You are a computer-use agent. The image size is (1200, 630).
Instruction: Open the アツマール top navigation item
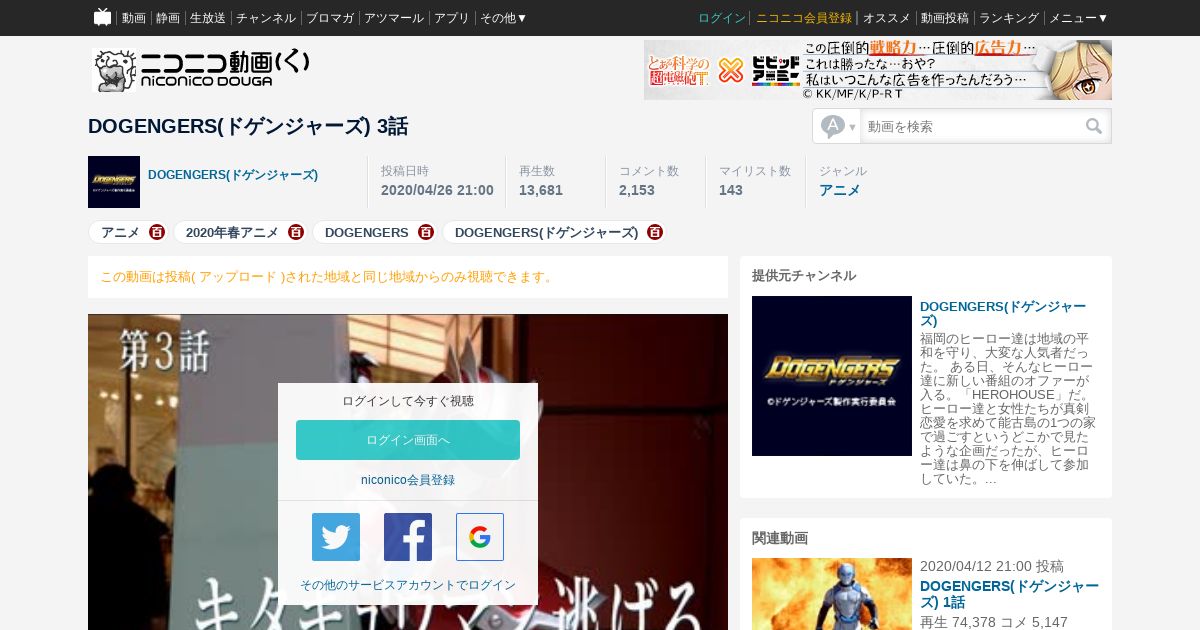[394, 18]
